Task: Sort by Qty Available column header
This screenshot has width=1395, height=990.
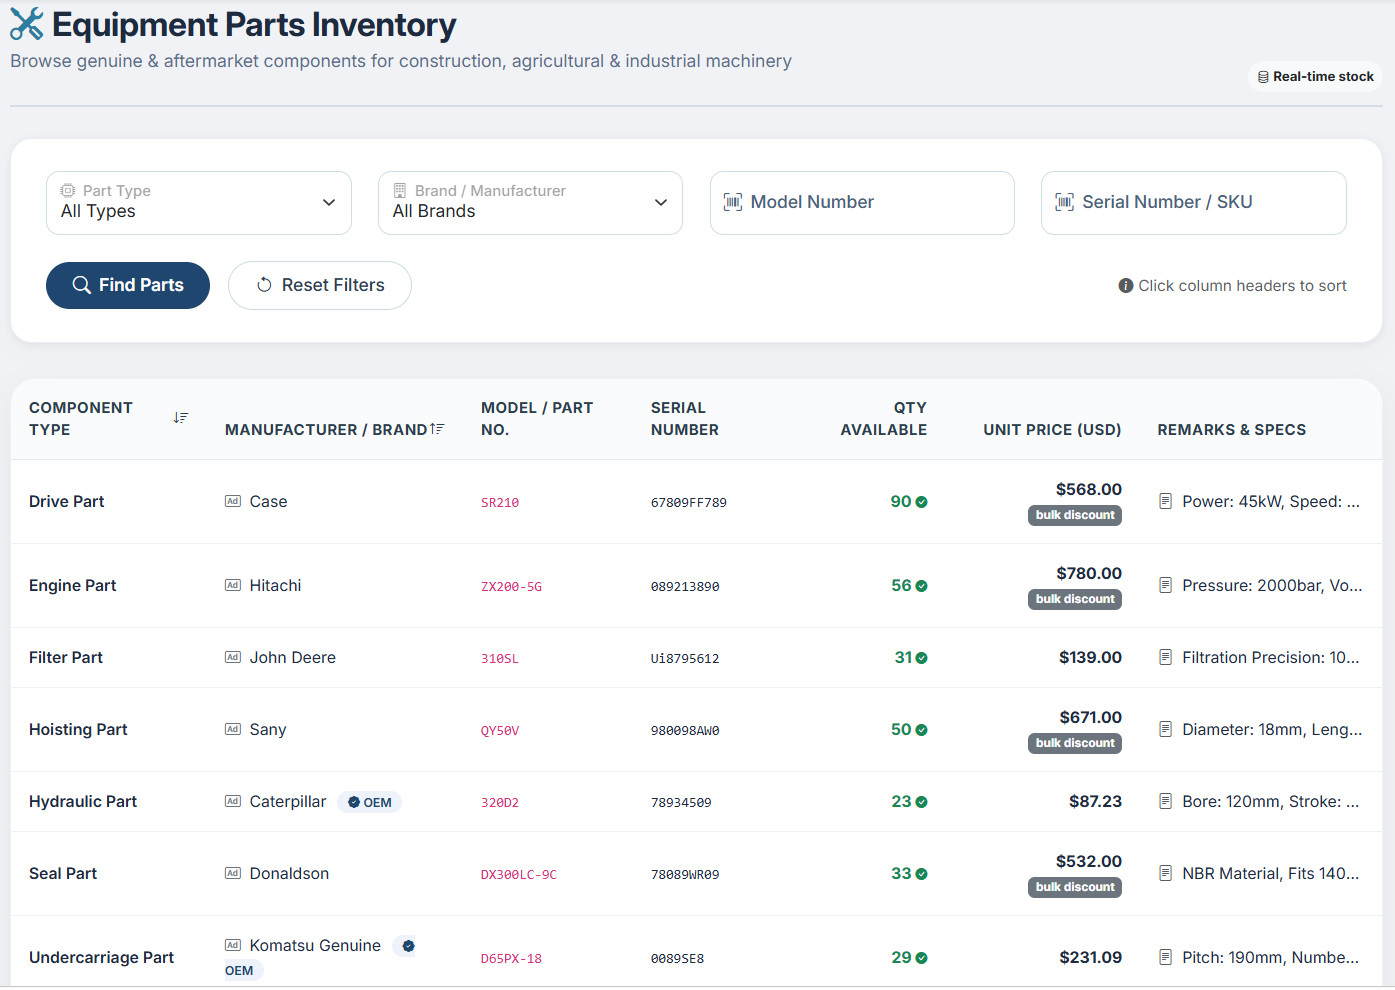Action: point(884,419)
